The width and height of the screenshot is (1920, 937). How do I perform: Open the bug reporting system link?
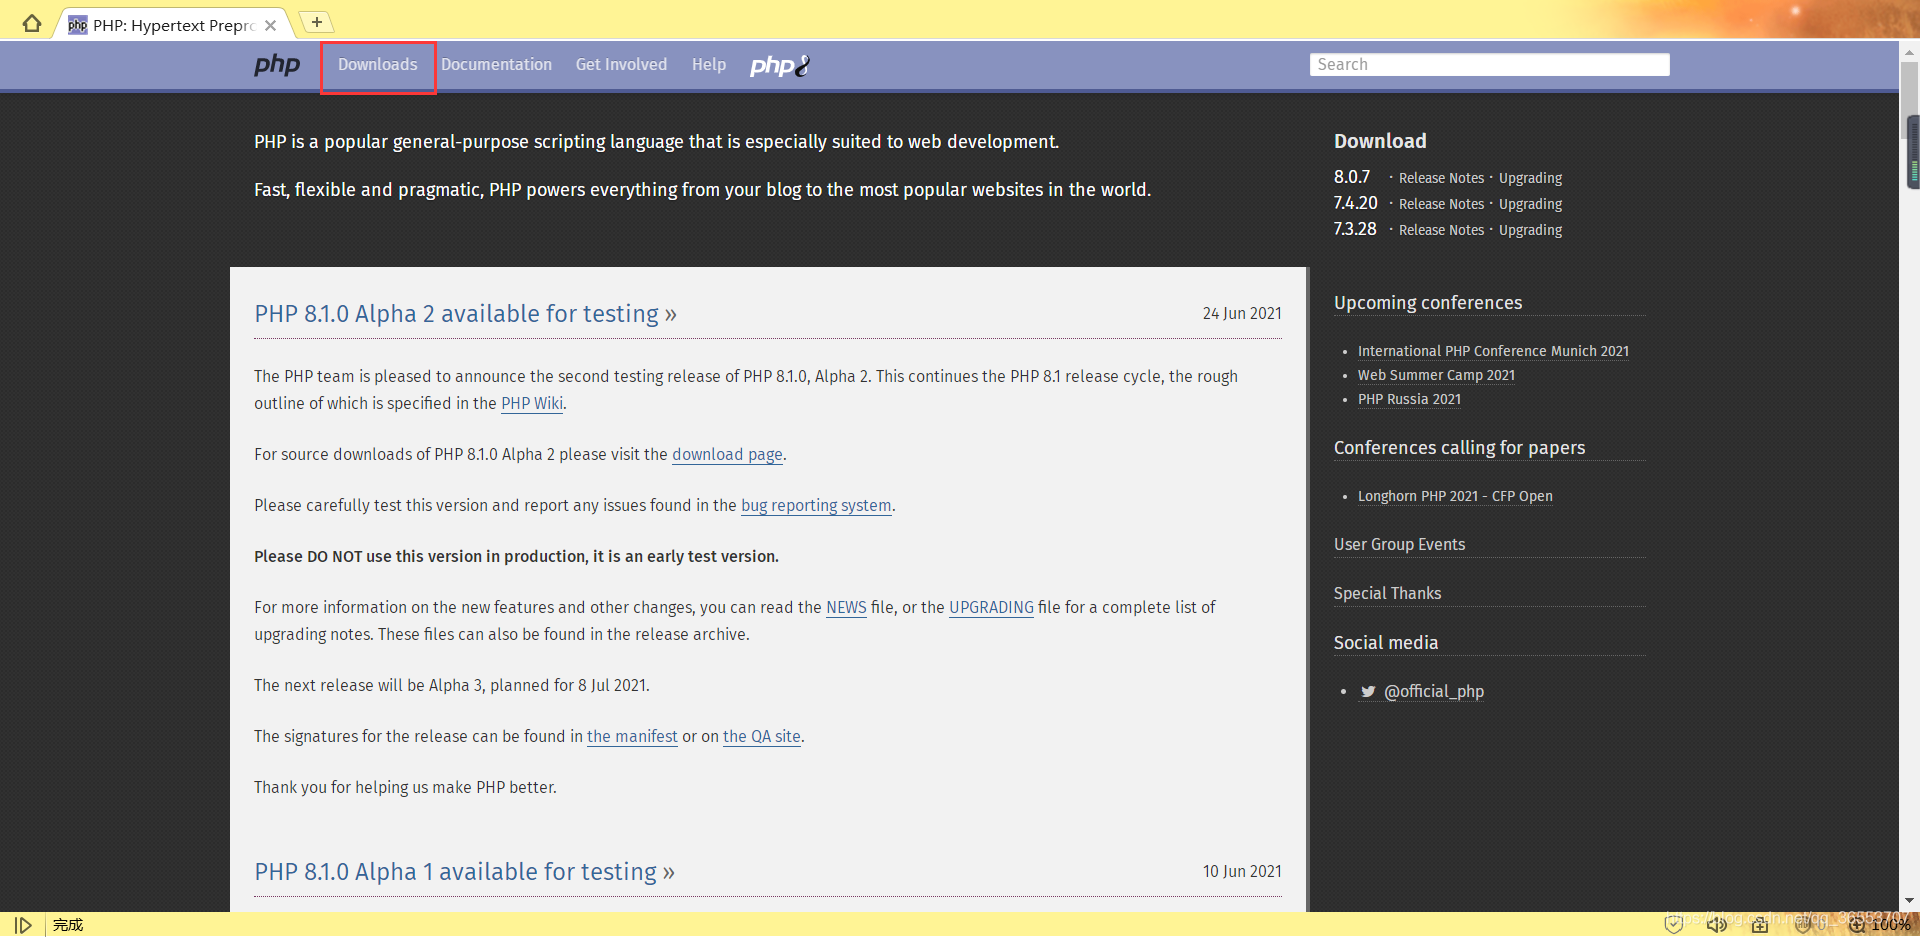point(816,506)
